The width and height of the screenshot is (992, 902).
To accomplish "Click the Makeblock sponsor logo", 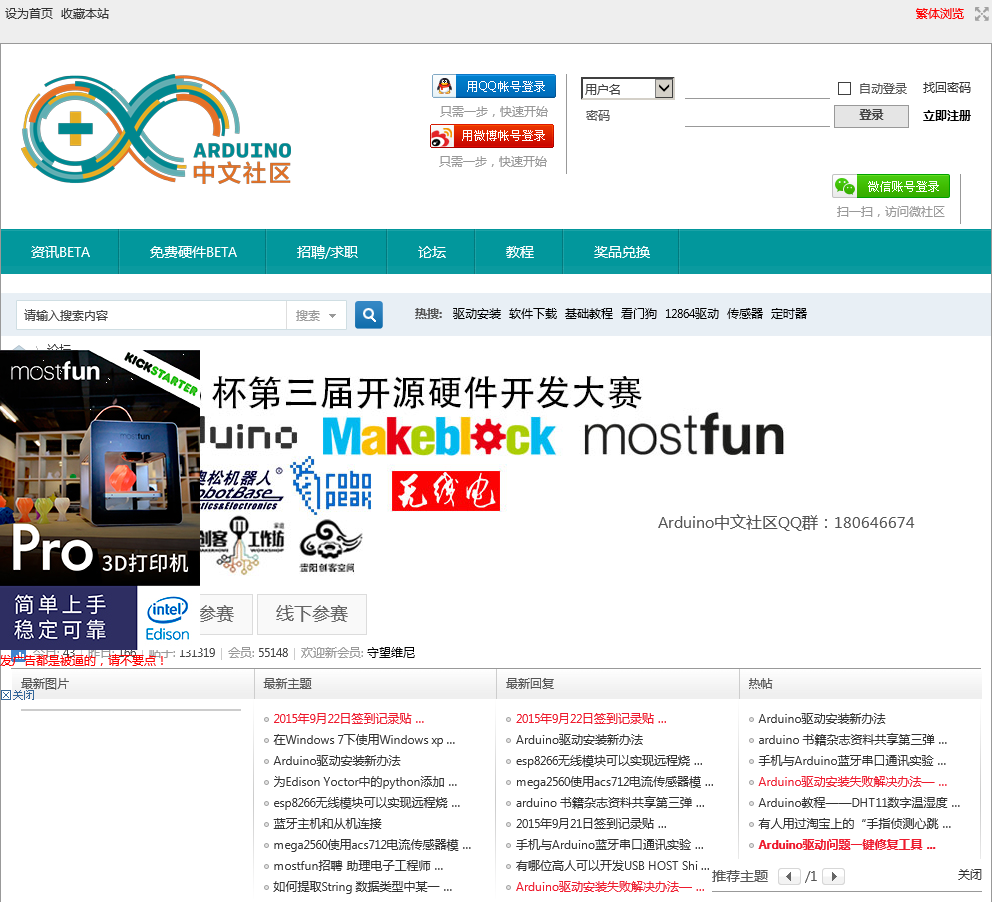I will click(439, 436).
